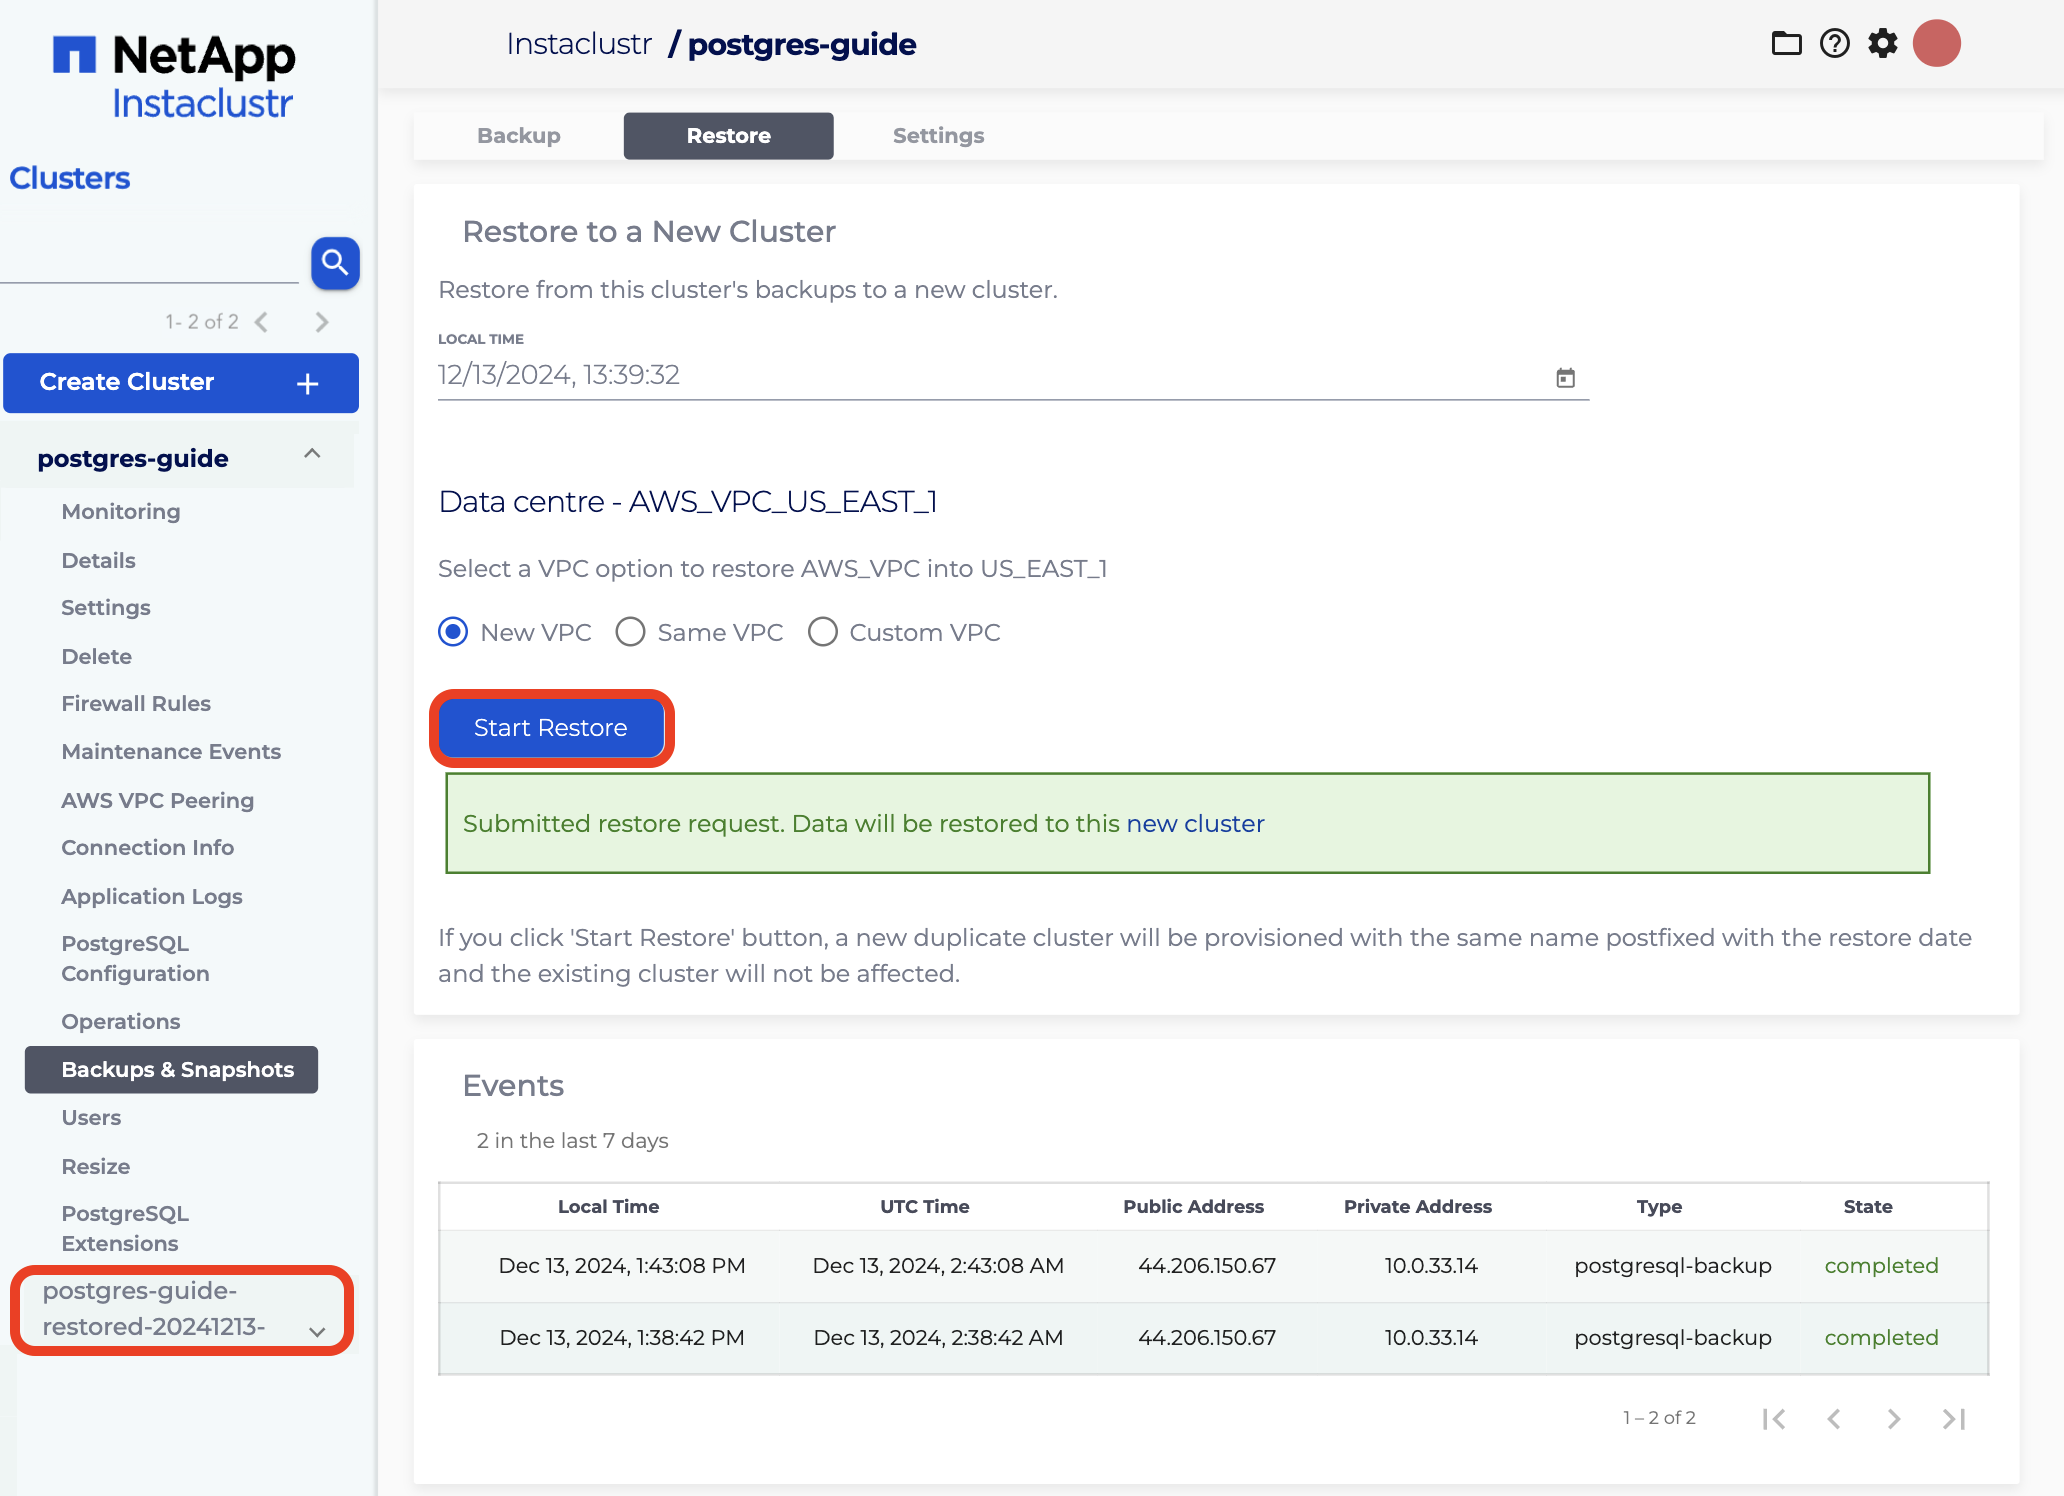Click the cluster search magnifier icon
The width and height of the screenshot is (2064, 1496).
(x=335, y=263)
